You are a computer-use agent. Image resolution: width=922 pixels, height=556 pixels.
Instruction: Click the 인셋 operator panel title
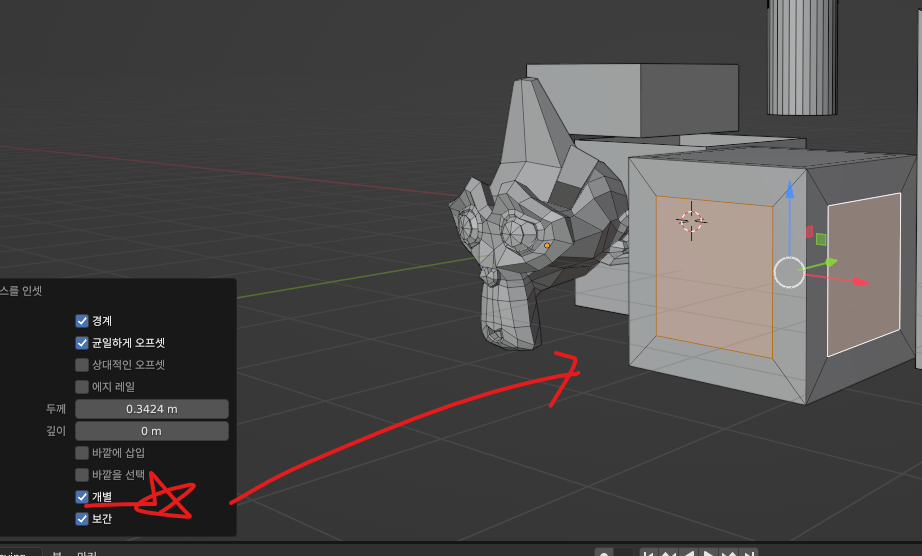tap(21, 291)
